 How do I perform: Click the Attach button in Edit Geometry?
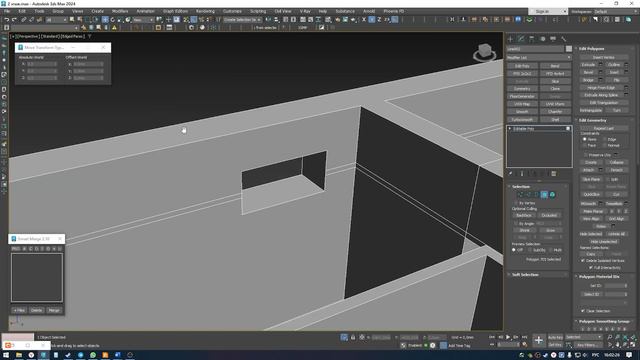[x=588, y=170]
